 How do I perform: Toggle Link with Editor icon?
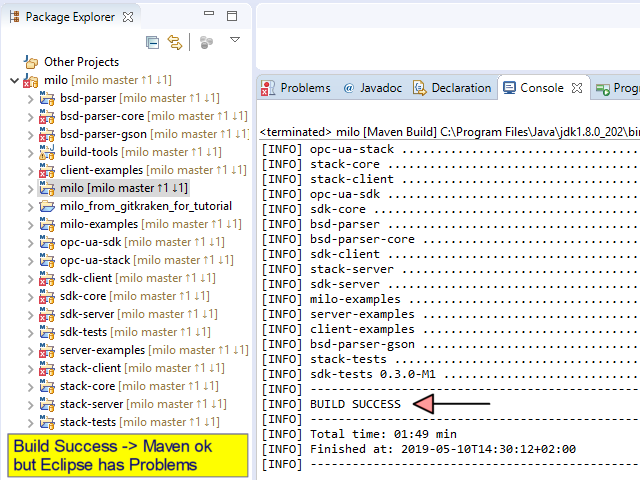[x=175, y=42]
